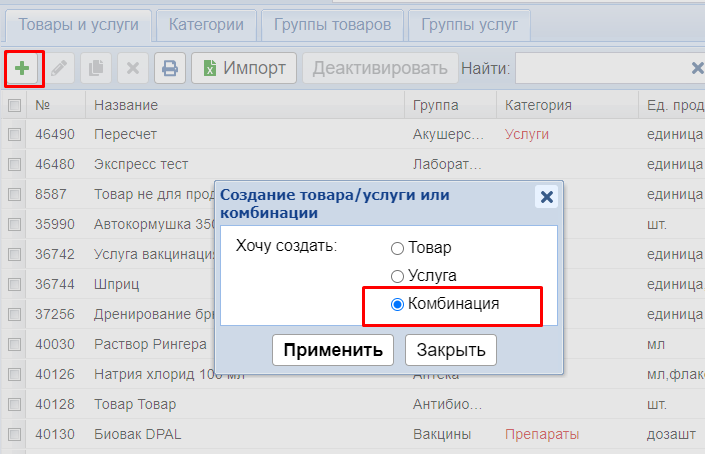The image size is (705, 454).
Task: Select the Услуга radio option
Action: [398, 276]
